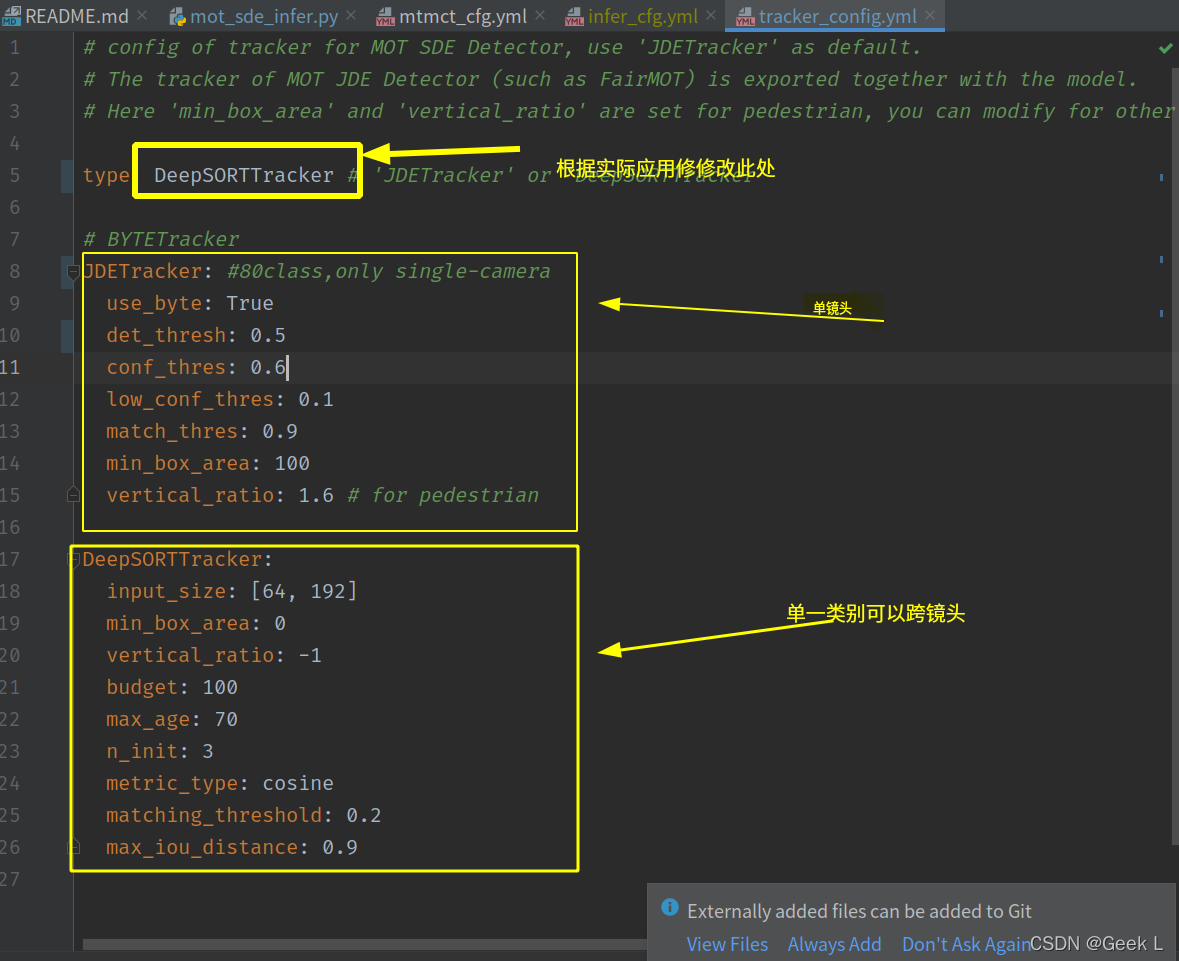Viewport: 1179px width, 961px height.
Task: Switch to the mot_sde_infer.py tab
Action: 264,16
